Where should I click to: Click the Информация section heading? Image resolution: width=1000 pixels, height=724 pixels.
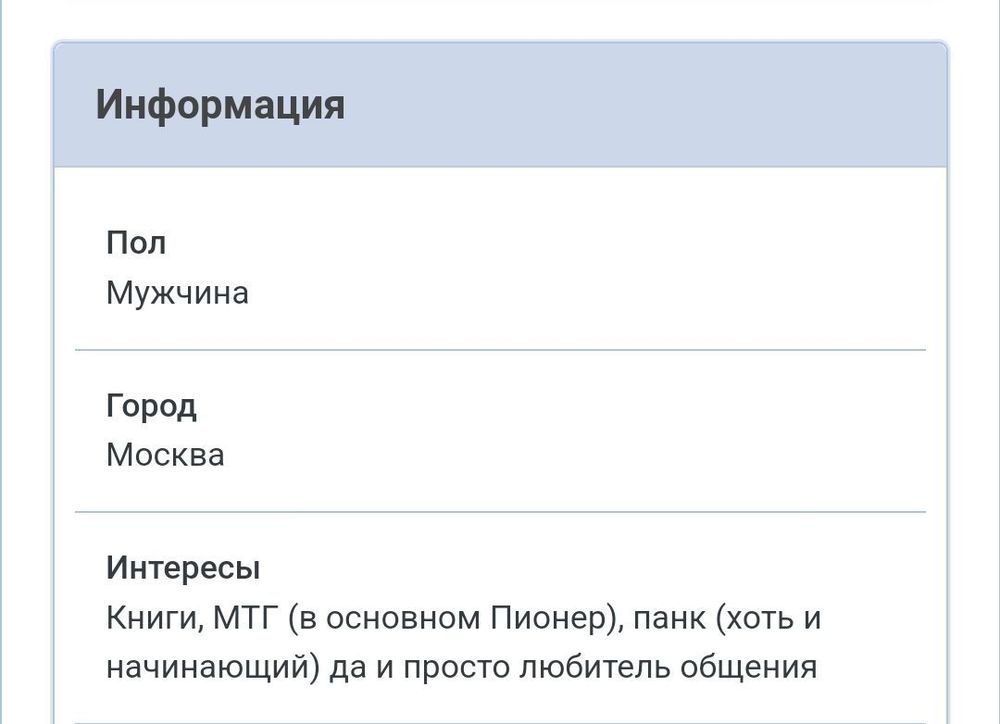pos(220,105)
